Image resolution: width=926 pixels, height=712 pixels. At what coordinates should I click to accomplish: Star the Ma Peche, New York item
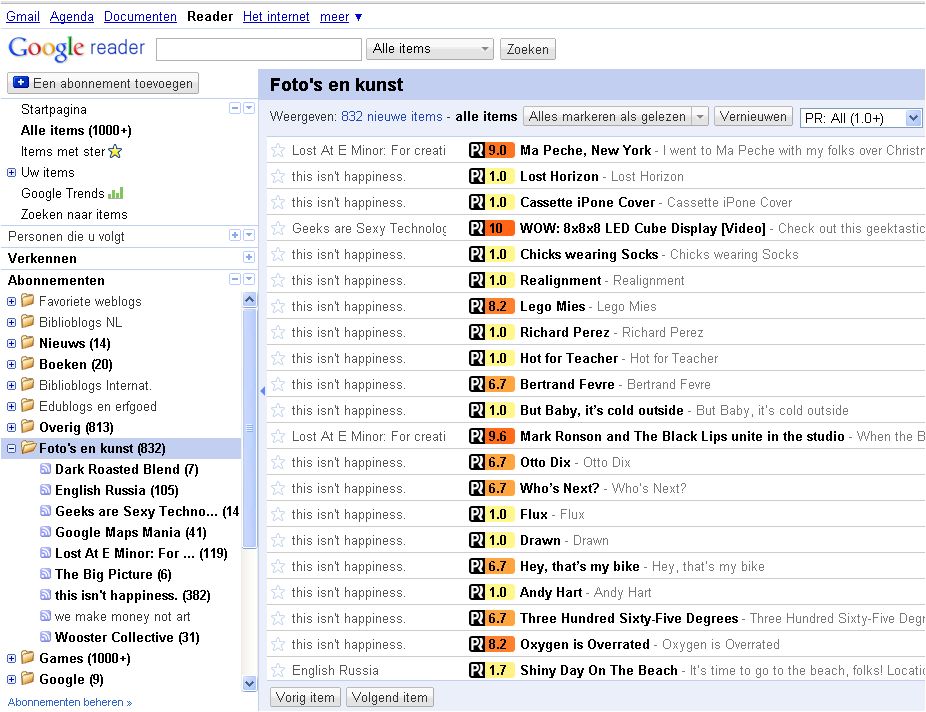pyautogui.click(x=278, y=150)
